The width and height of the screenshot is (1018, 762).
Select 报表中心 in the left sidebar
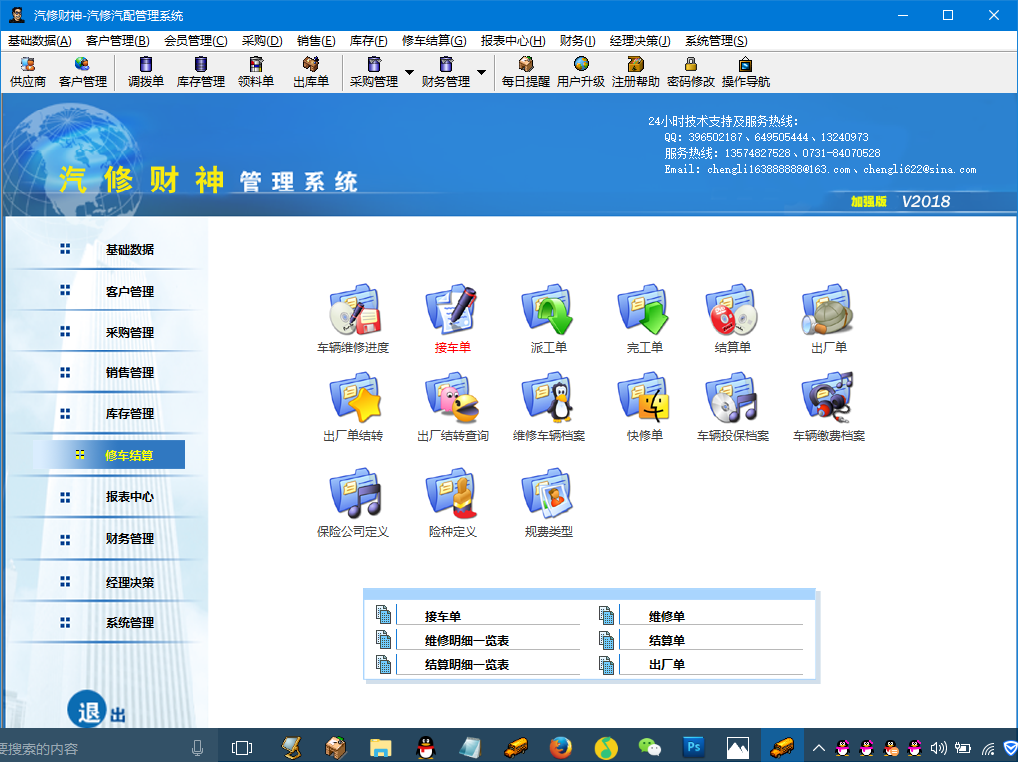tap(130, 497)
